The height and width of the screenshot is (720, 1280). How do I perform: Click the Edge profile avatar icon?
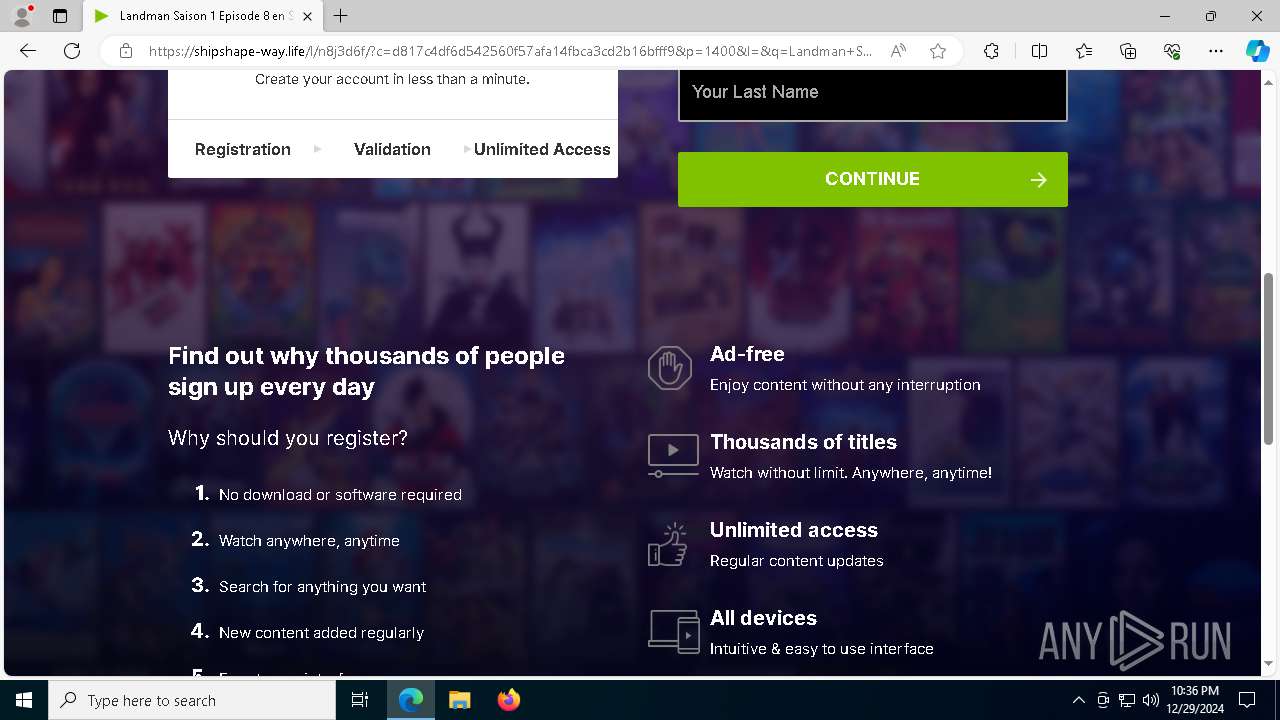(22, 16)
